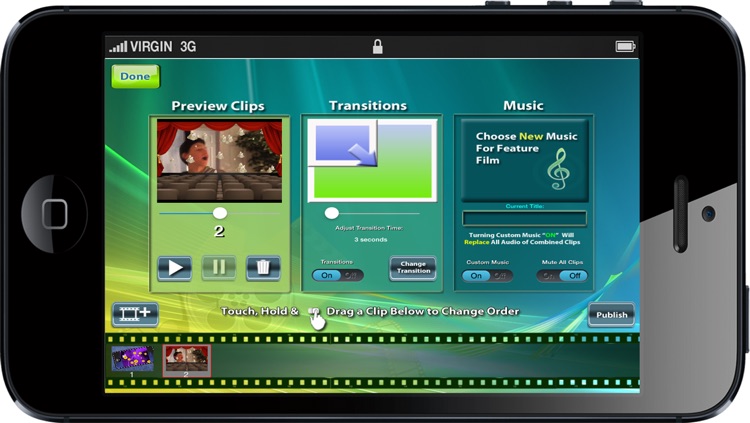Toggle the Transitions On/Off switch
This screenshot has height=423, width=750.
coord(338,275)
